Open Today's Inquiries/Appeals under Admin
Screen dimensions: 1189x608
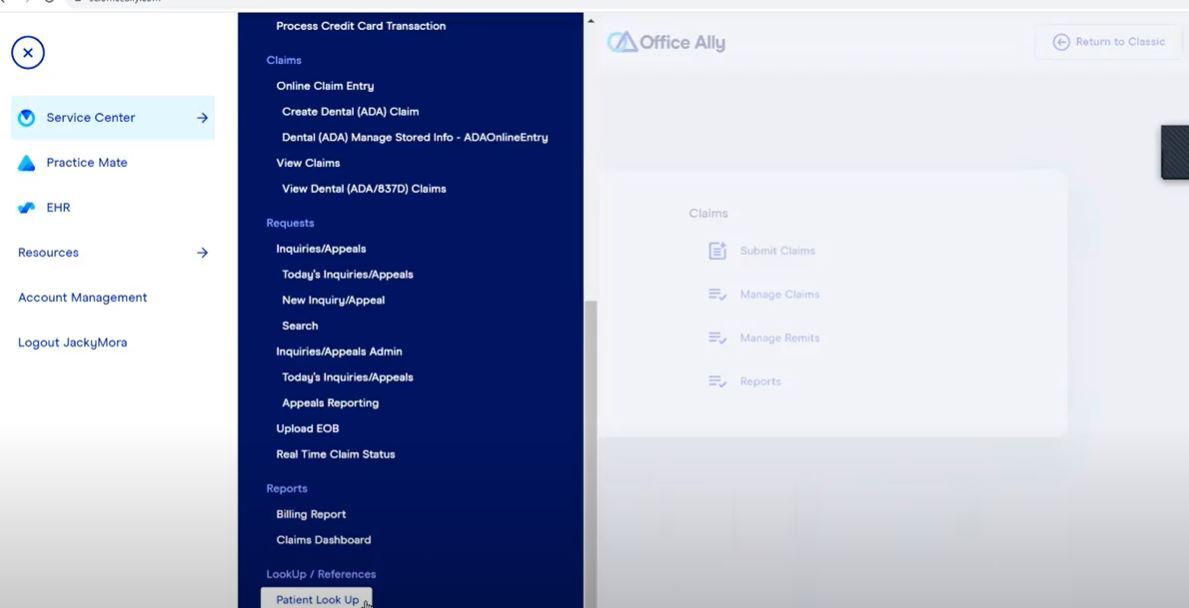(x=347, y=378)
